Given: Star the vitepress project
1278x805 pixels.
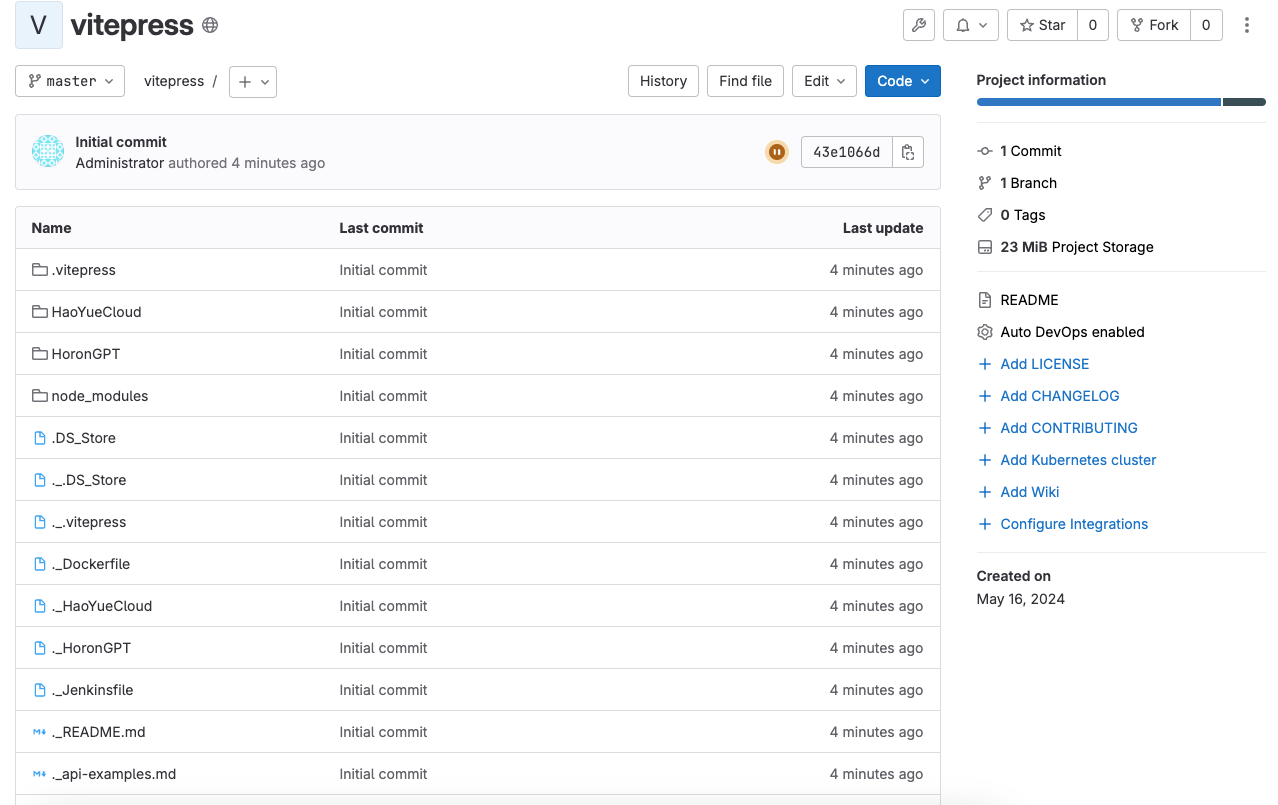Looking at the screenshot, I should pyautogui.click(x=1042, y=25).
